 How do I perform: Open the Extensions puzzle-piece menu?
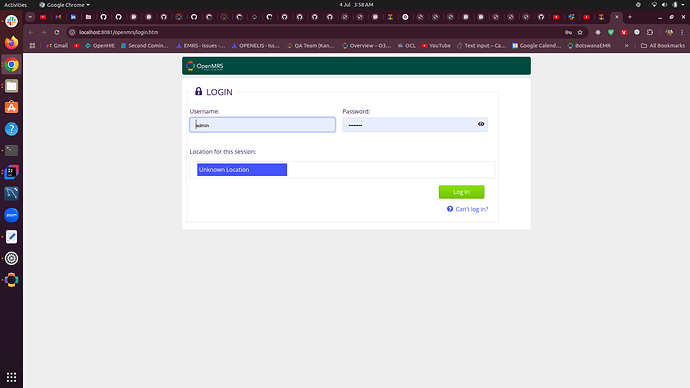[x=650, y=32]
